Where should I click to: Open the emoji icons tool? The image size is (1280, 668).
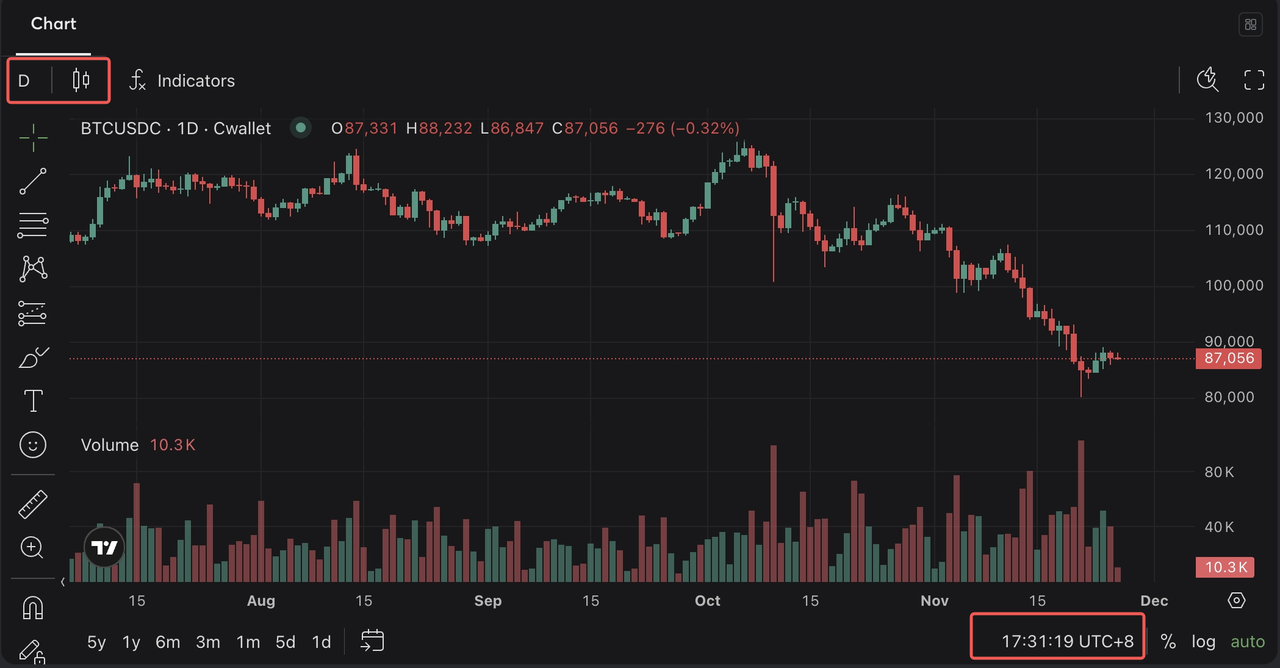pyautogui.click(x=33, y=445)
